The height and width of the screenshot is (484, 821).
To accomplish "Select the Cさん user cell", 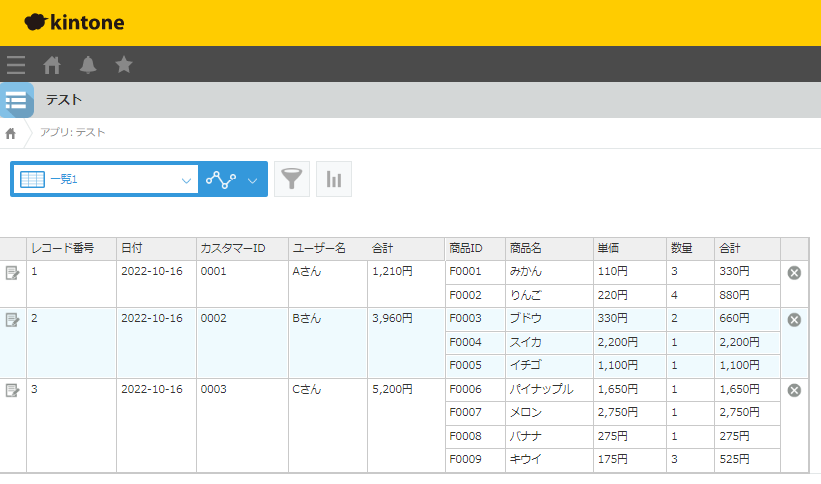I will 328,425.
